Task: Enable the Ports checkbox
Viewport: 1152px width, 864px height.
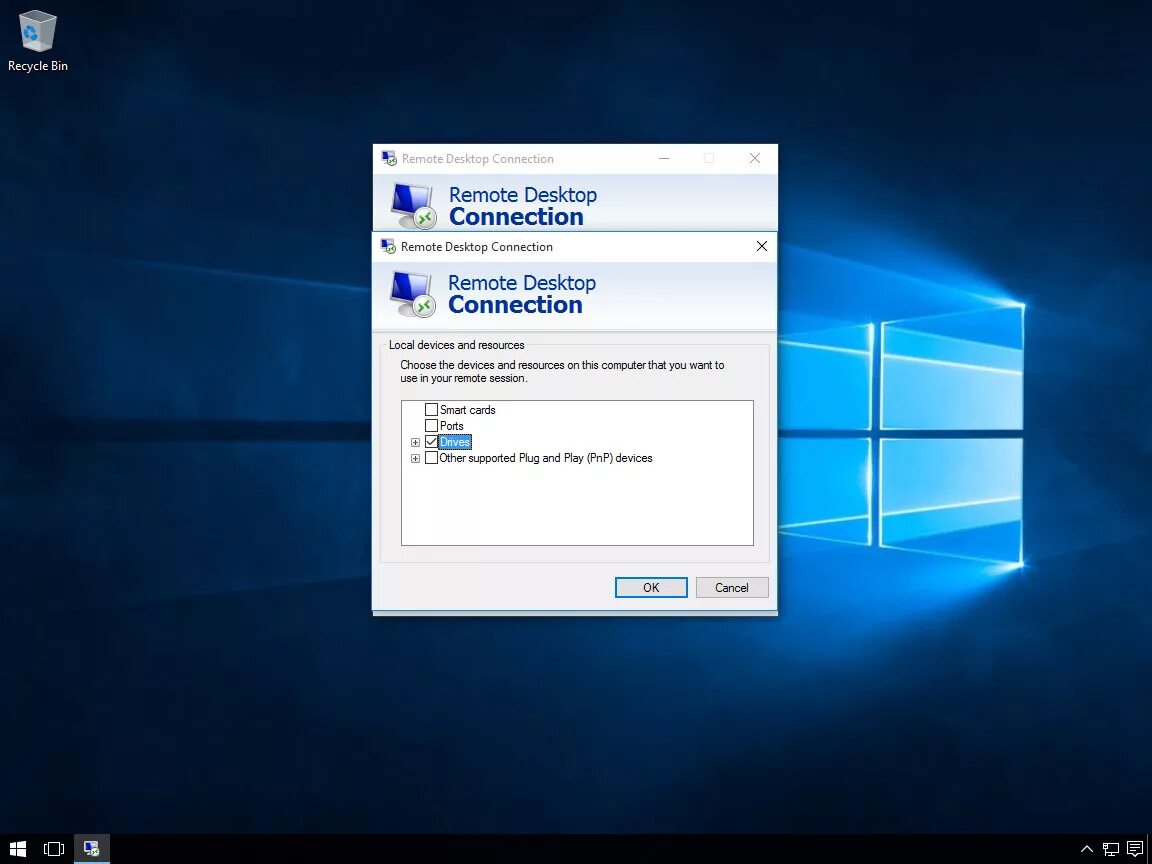Action: pyautogui.click(x=431, y=425)
